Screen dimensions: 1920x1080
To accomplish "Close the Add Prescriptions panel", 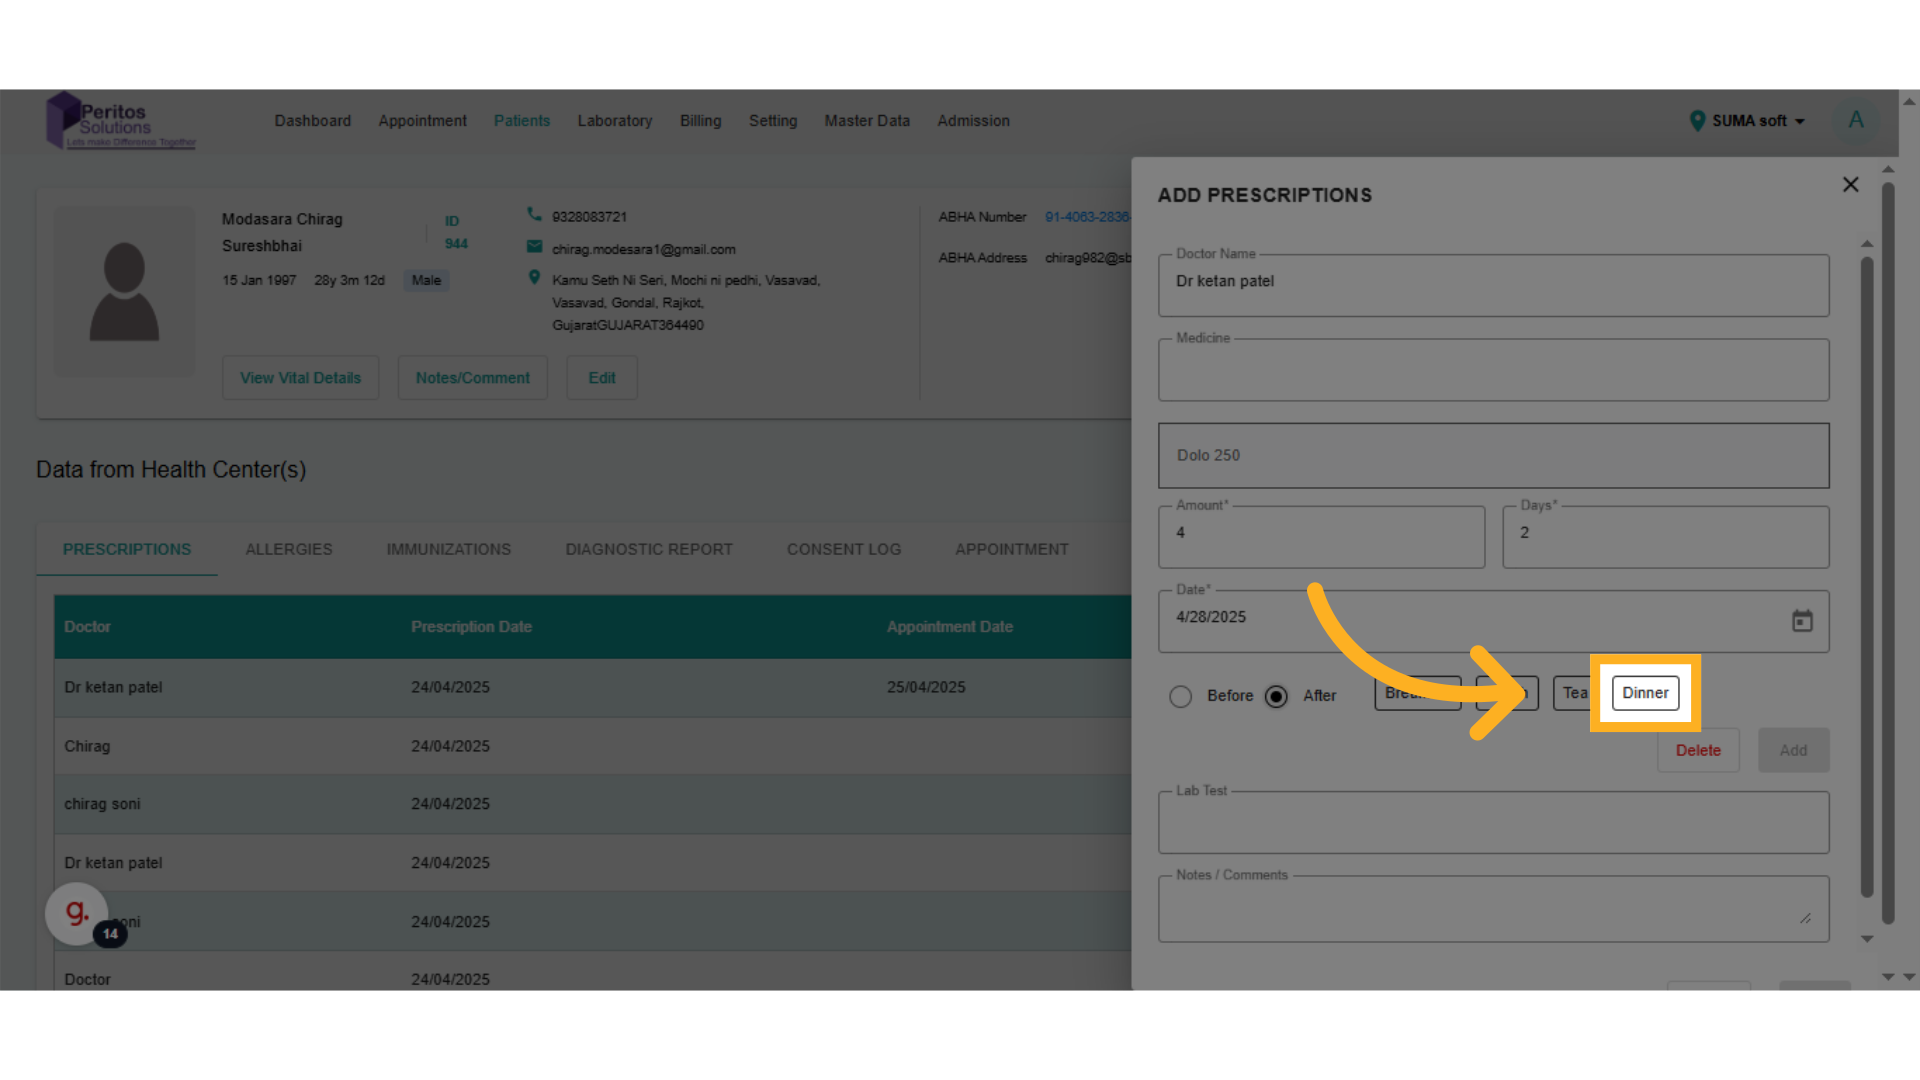I will 1850,185.
